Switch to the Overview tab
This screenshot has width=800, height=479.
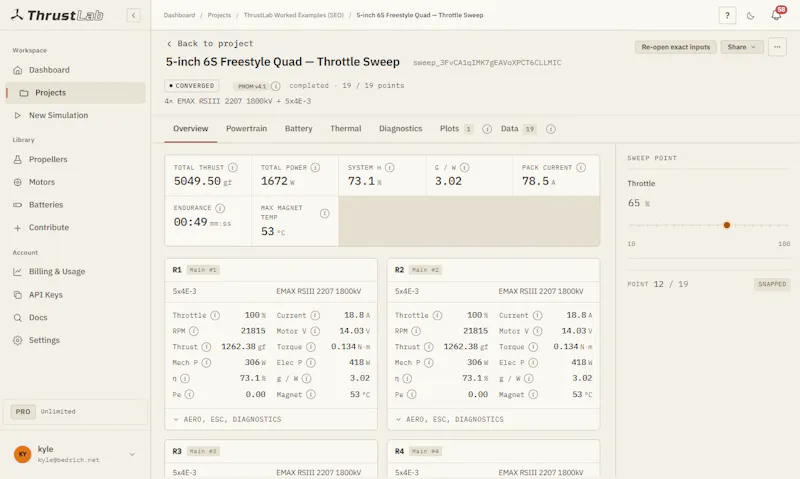pos(190,129)
